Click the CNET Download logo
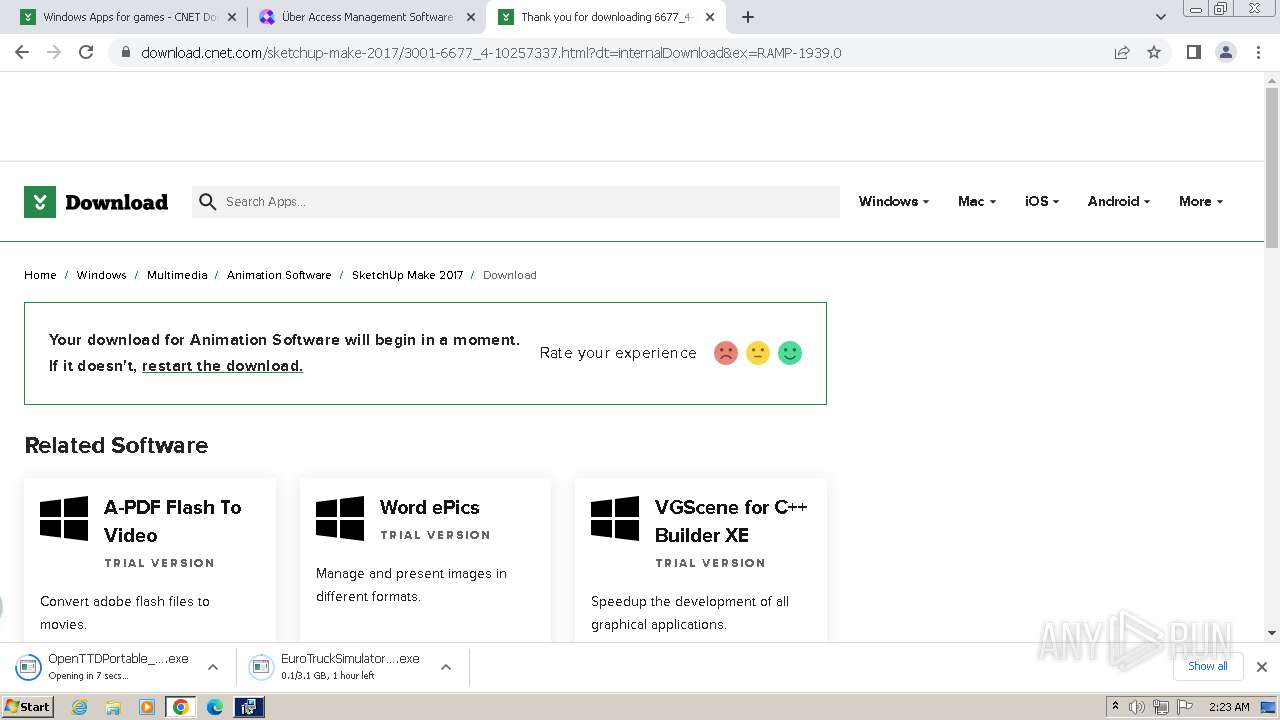The width and height of the screenshot is (1280, 720). 96,202
